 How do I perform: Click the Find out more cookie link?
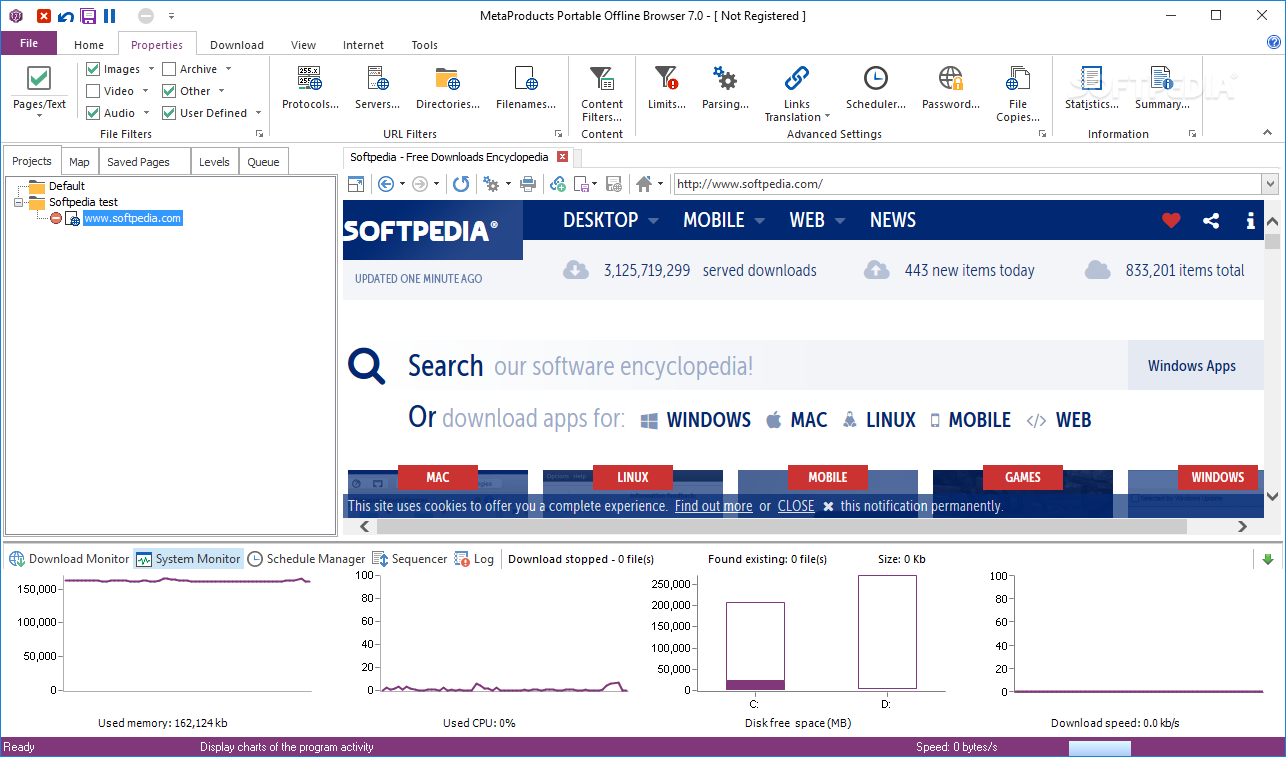pos(713,506)
